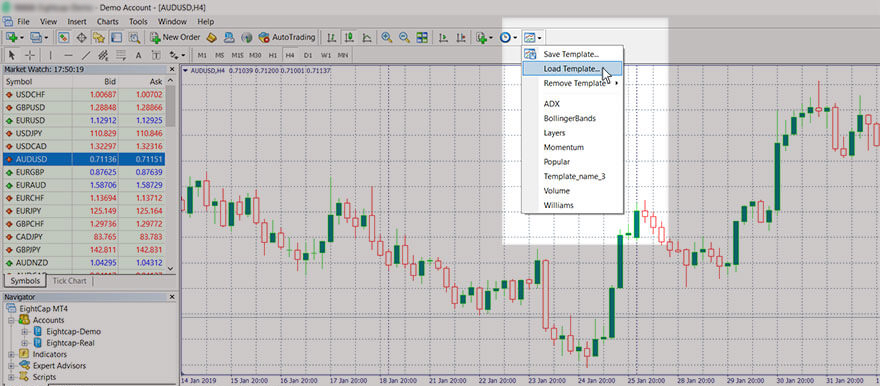
Task: Switch timeframe to MN
Action: 343,55
